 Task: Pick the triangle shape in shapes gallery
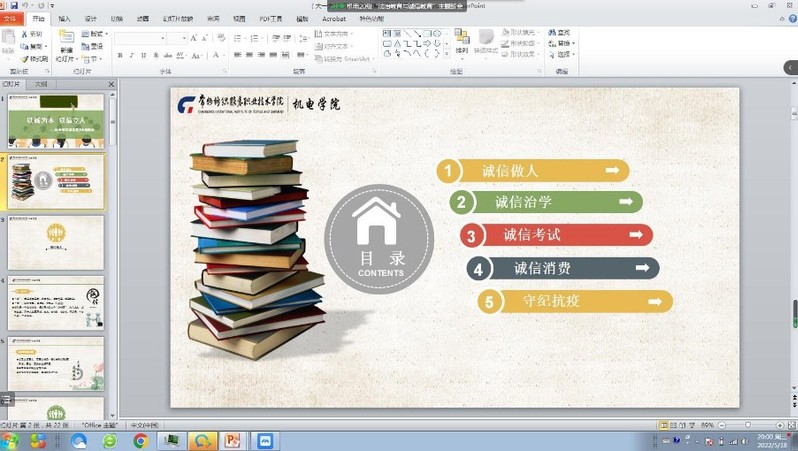pyautogui.click(x=397, y=44)
